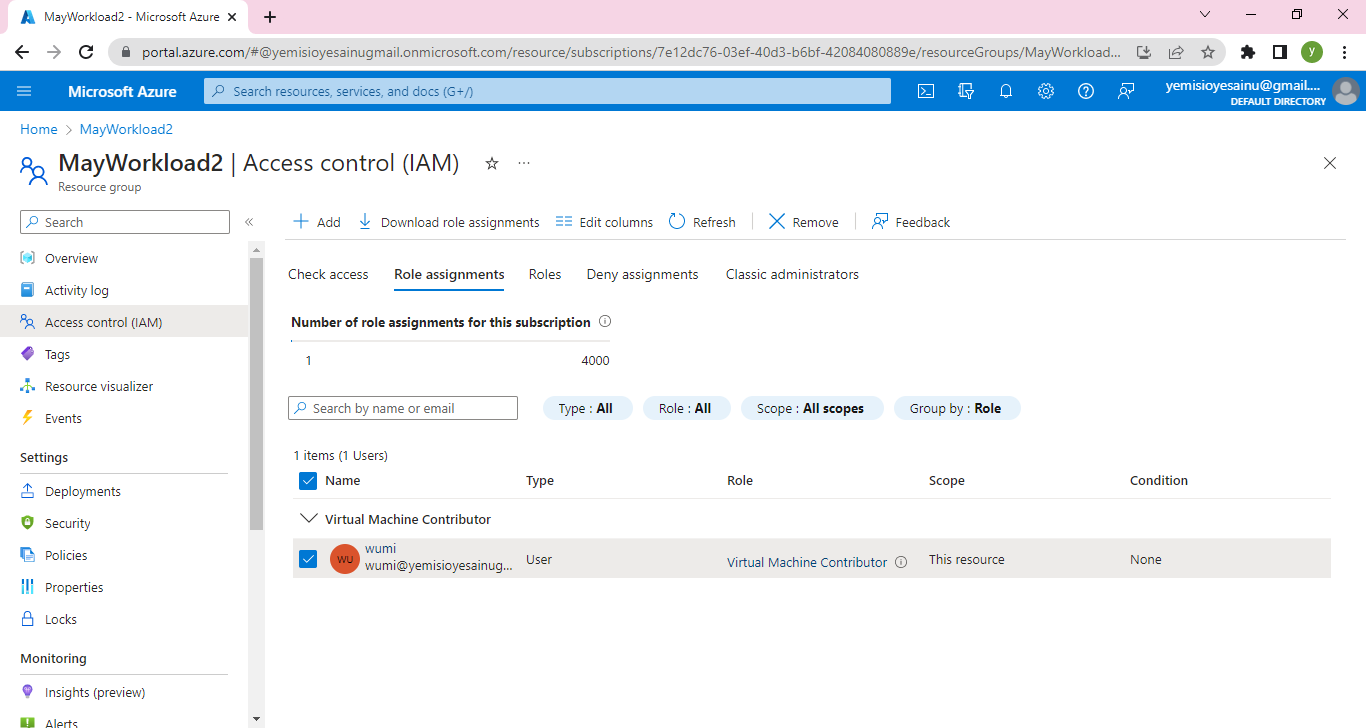Open the more options ellipsis beside the title

click(524, 163)
